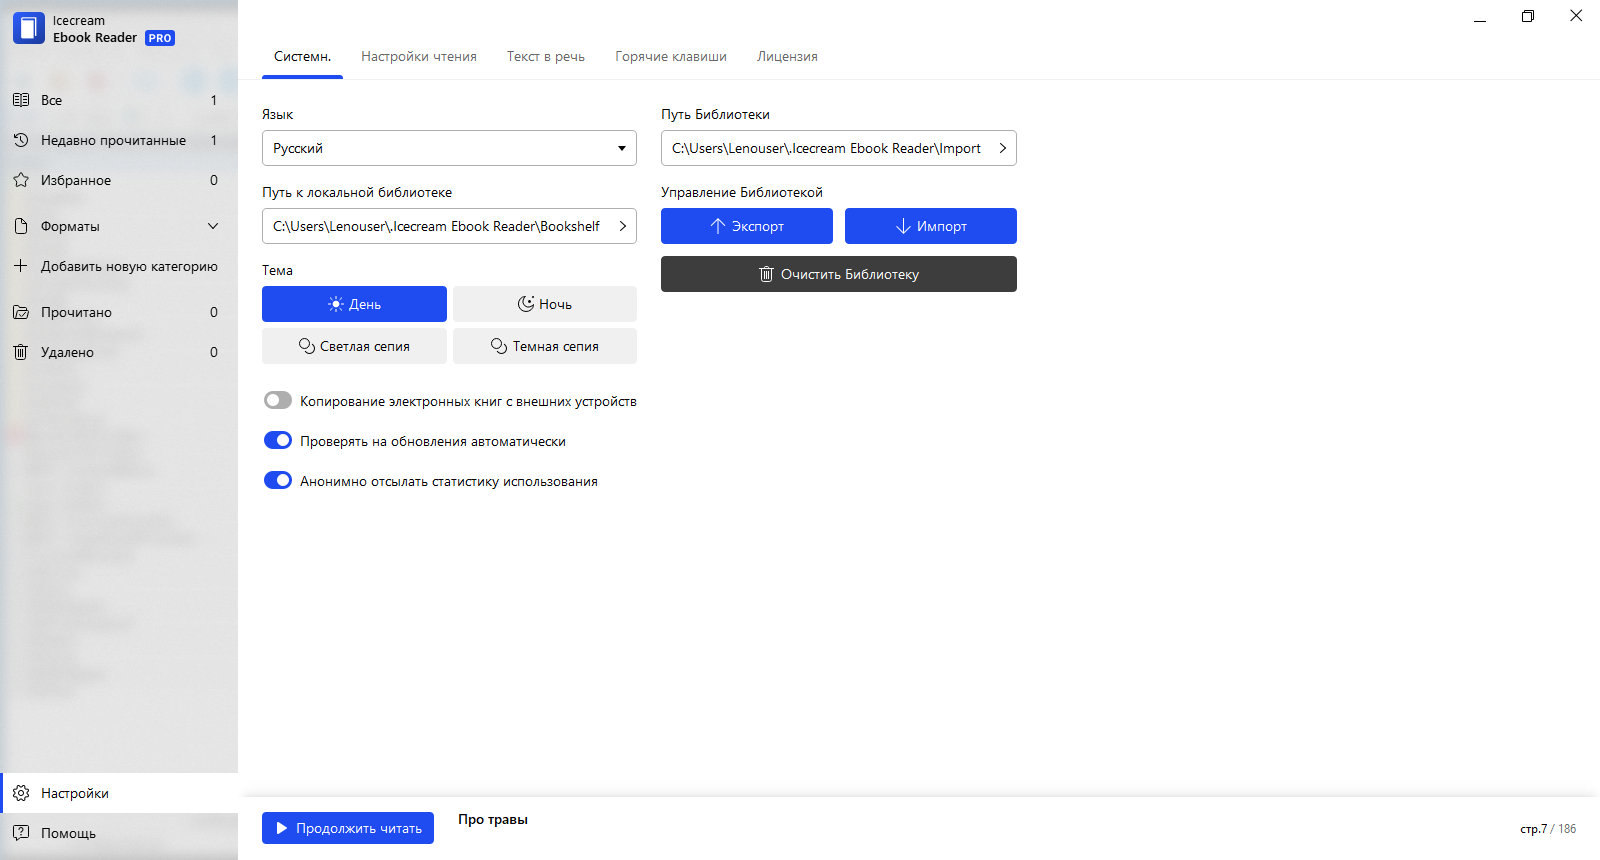
Task: Open the Язык dropdown showing Русский
Action: coord(449,148)
